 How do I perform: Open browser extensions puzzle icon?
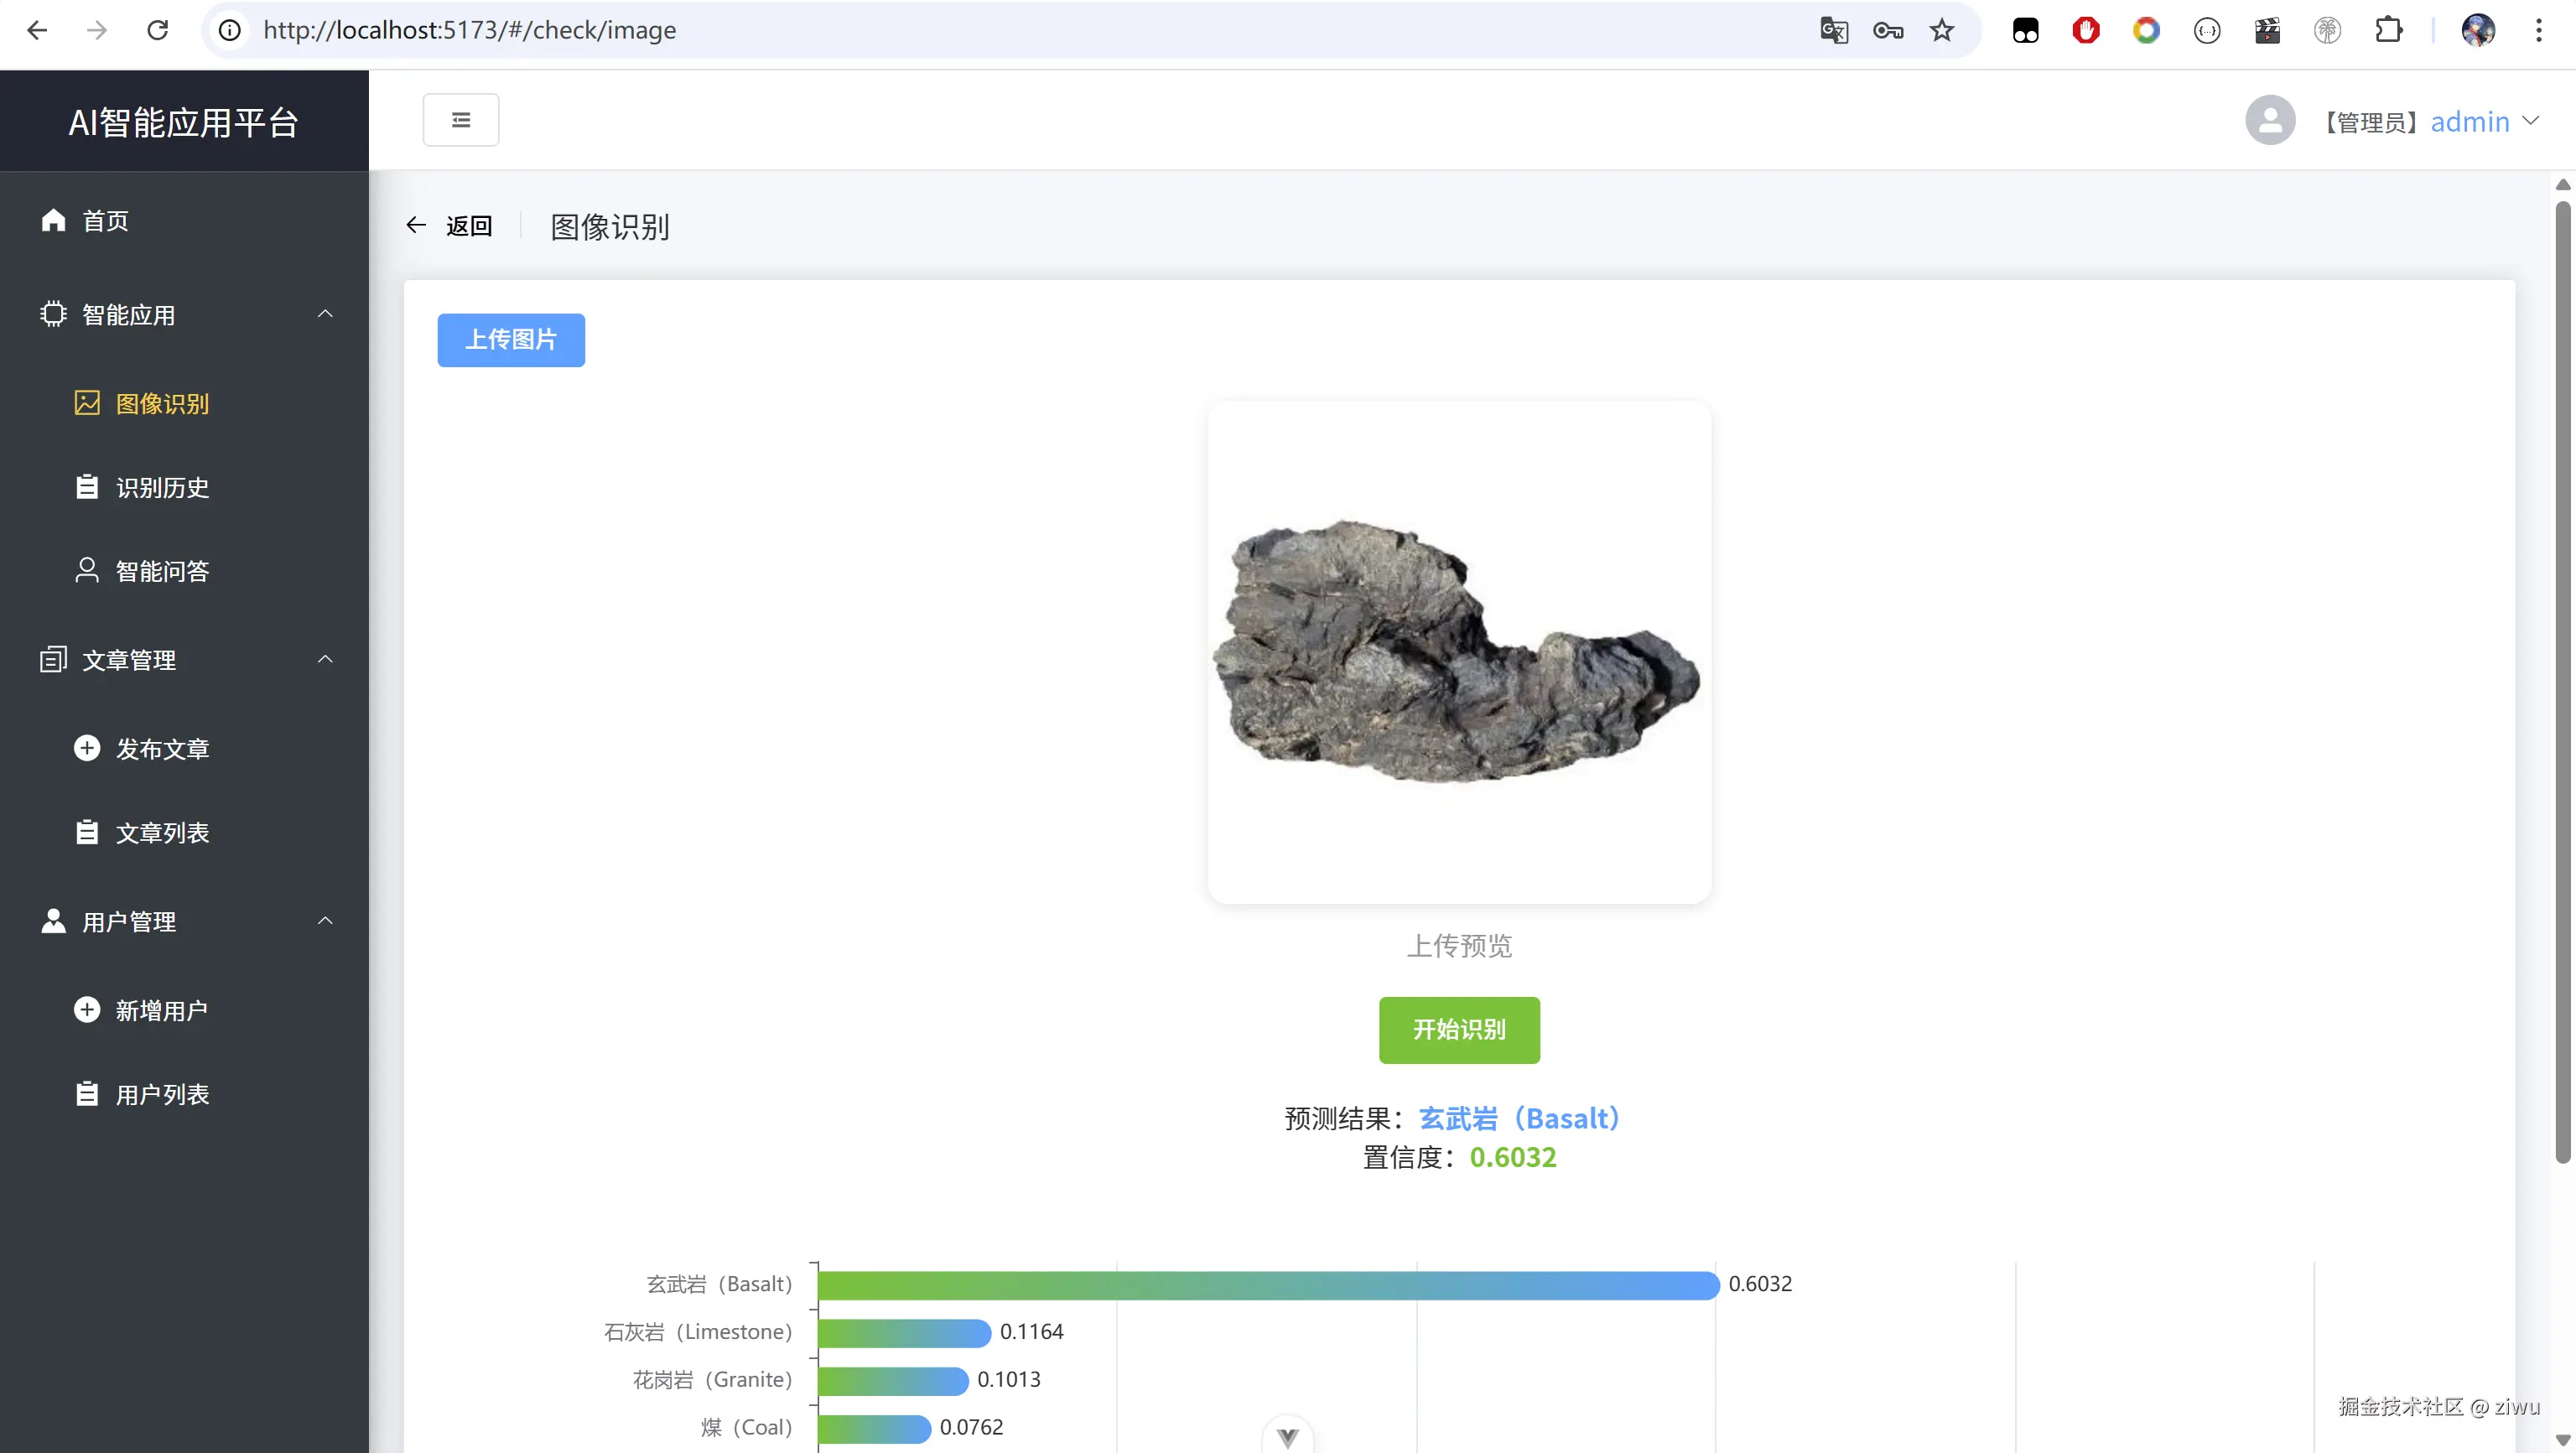[x=2388, y=30]
